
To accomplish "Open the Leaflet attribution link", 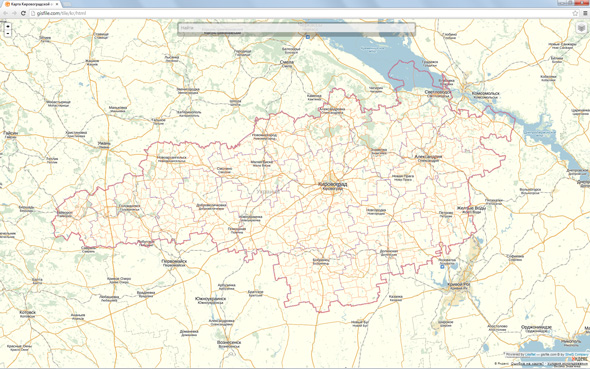I will 530,354.
